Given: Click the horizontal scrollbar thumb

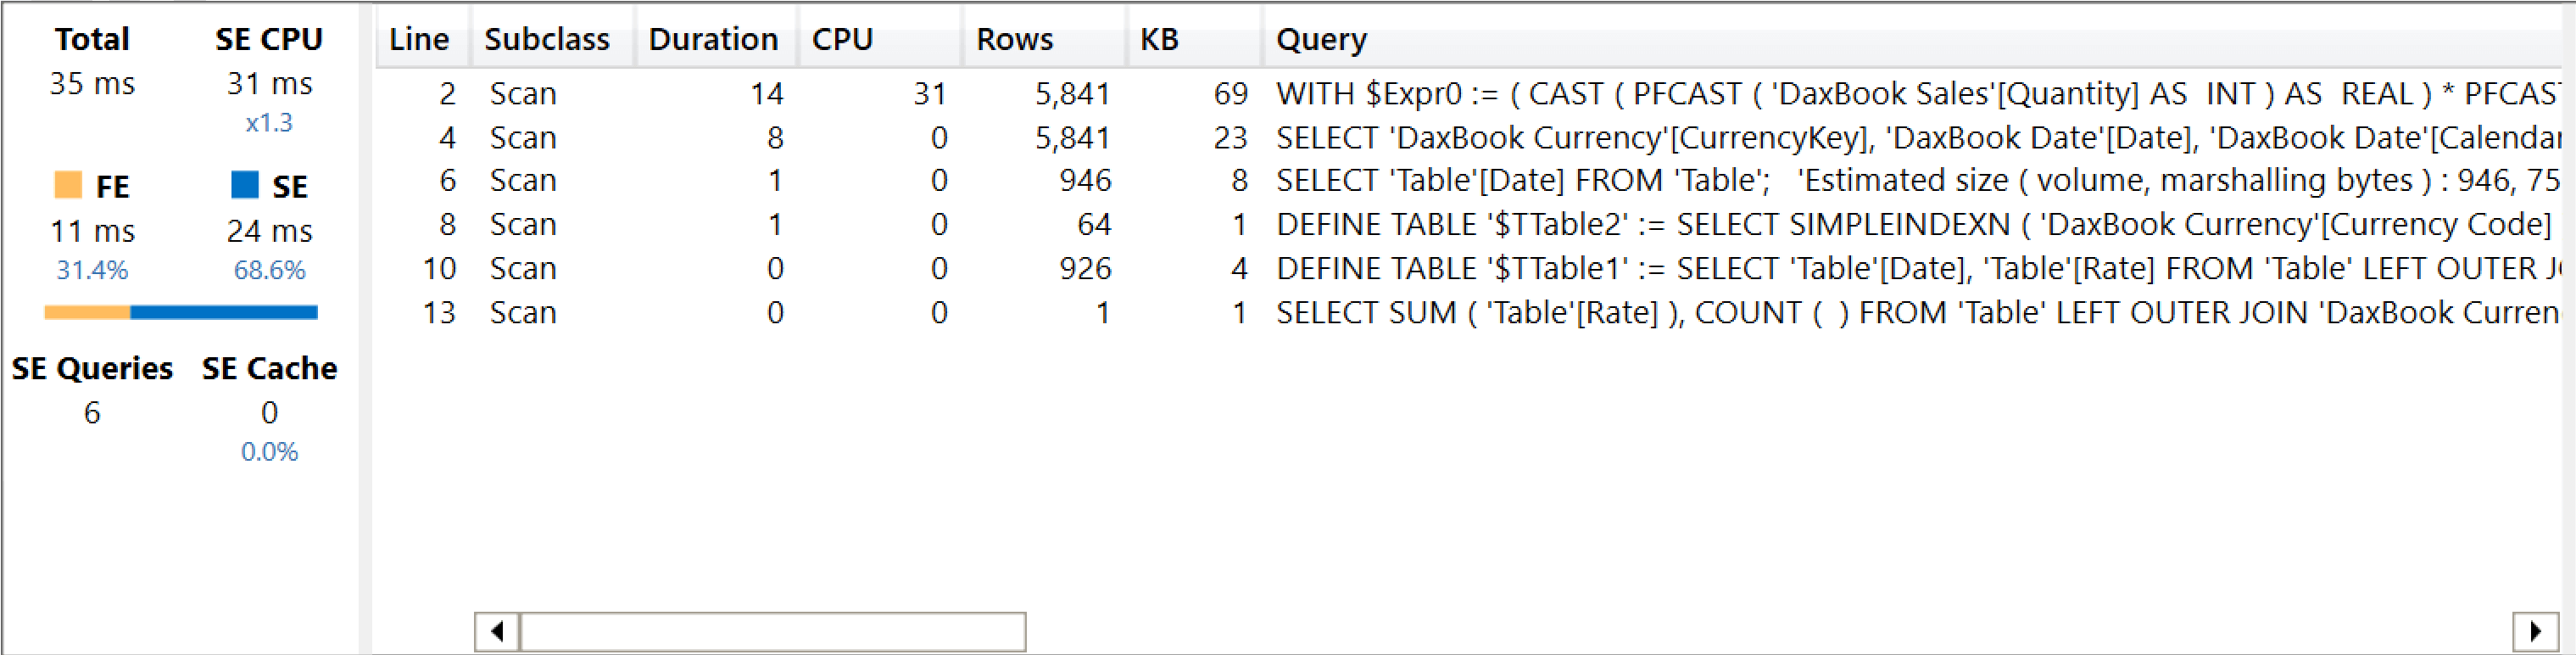Looking at the screenshot, I should click(773, 631).
